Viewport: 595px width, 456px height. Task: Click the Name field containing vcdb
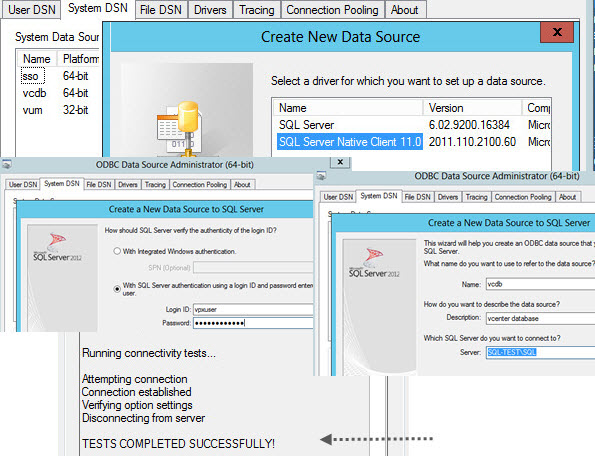pos(540,284)
